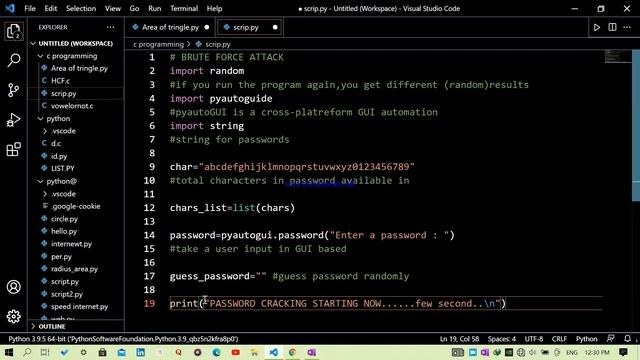
Task: Click unsaved dot on scrip.py tab
Action: pyautogui.click(x=275, y=27)
